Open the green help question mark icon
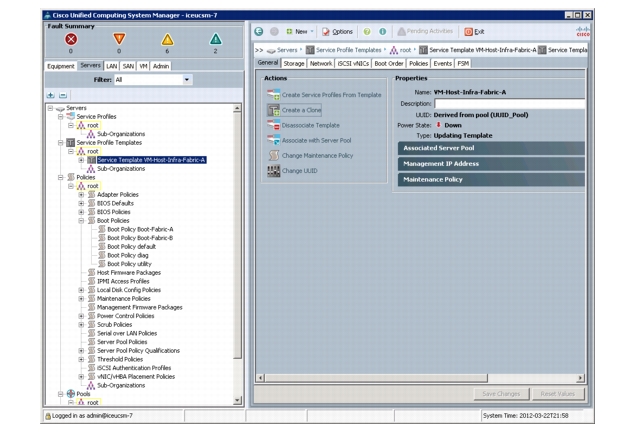The height and width of the screenshot is (432, 640). click(367, 31)
